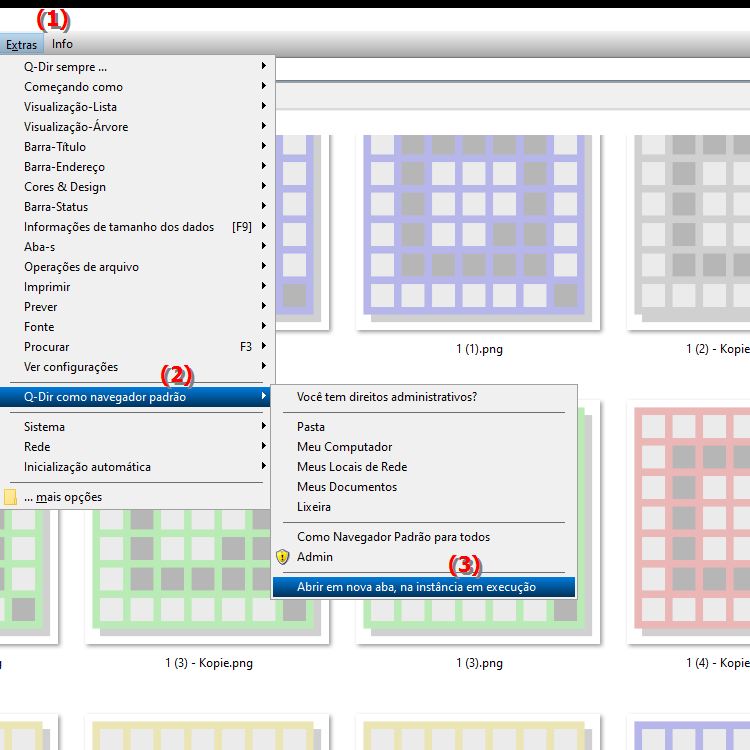Open Inicialização automática submenu

pyautogui.click(x=137, y=467)
